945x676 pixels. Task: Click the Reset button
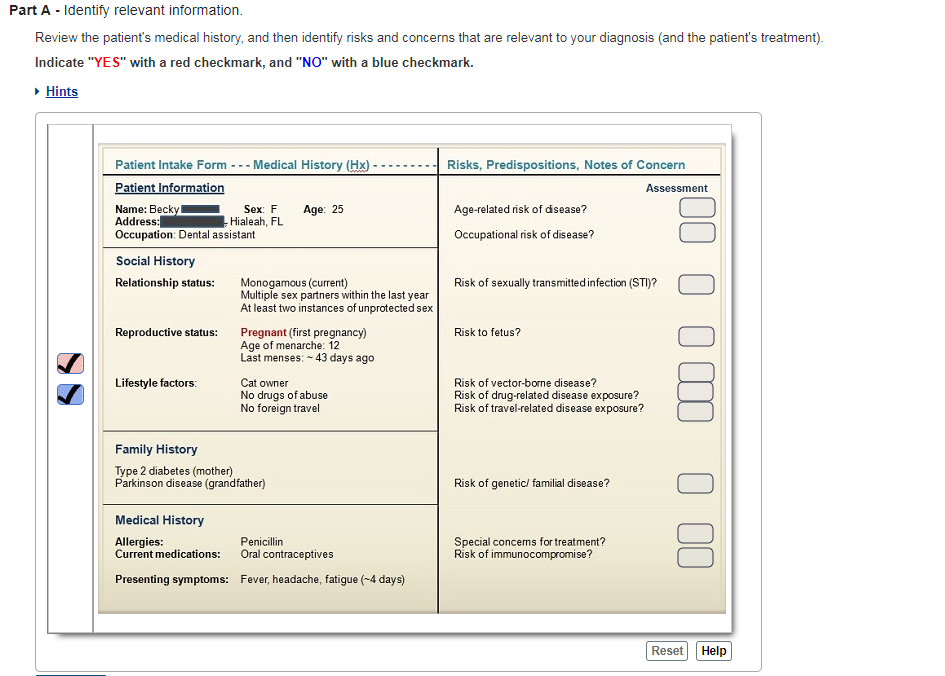pos(666,650)
